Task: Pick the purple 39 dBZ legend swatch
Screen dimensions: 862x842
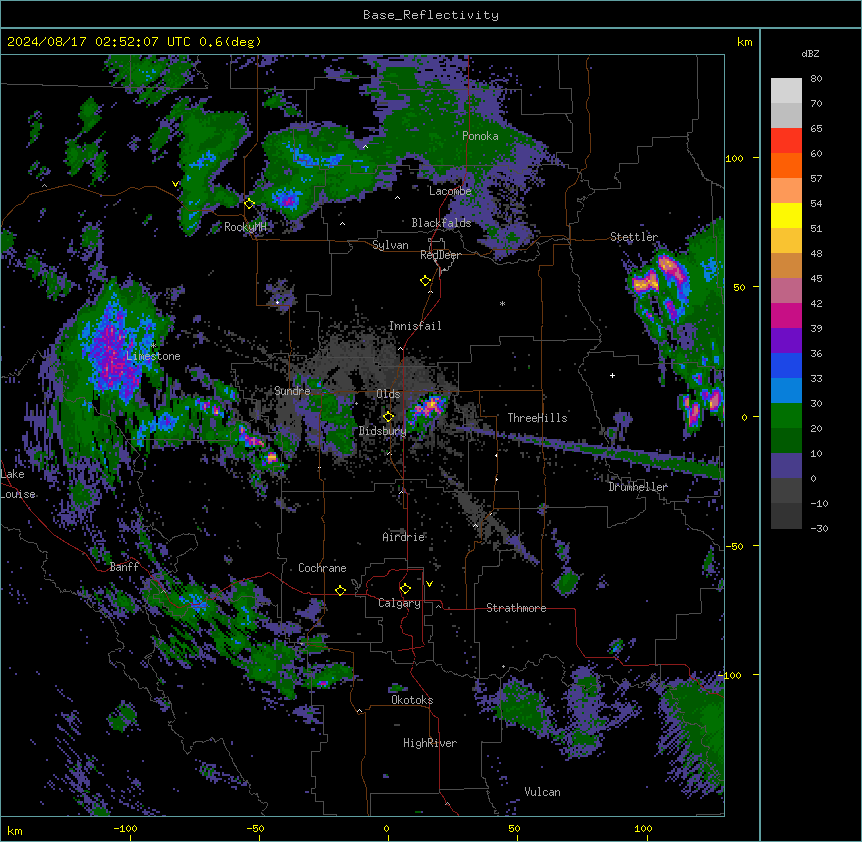Action: (x=786, y=340)
